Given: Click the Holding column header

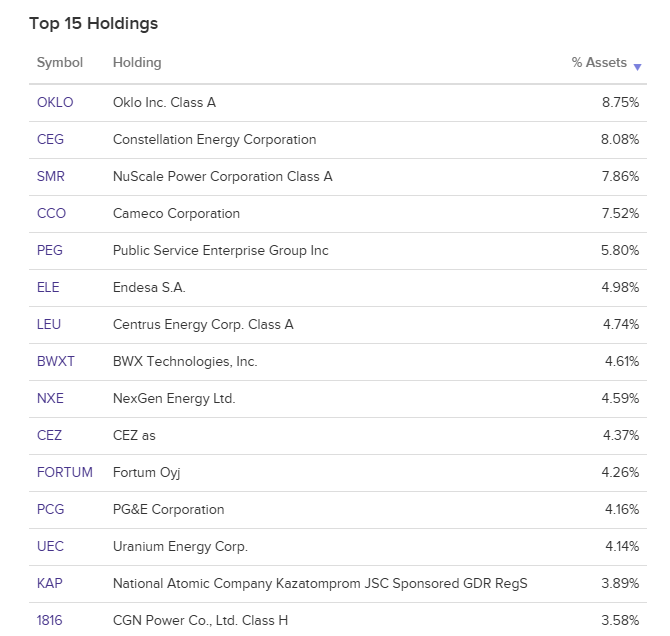Looking at the screenshot, I should (136, 62).
